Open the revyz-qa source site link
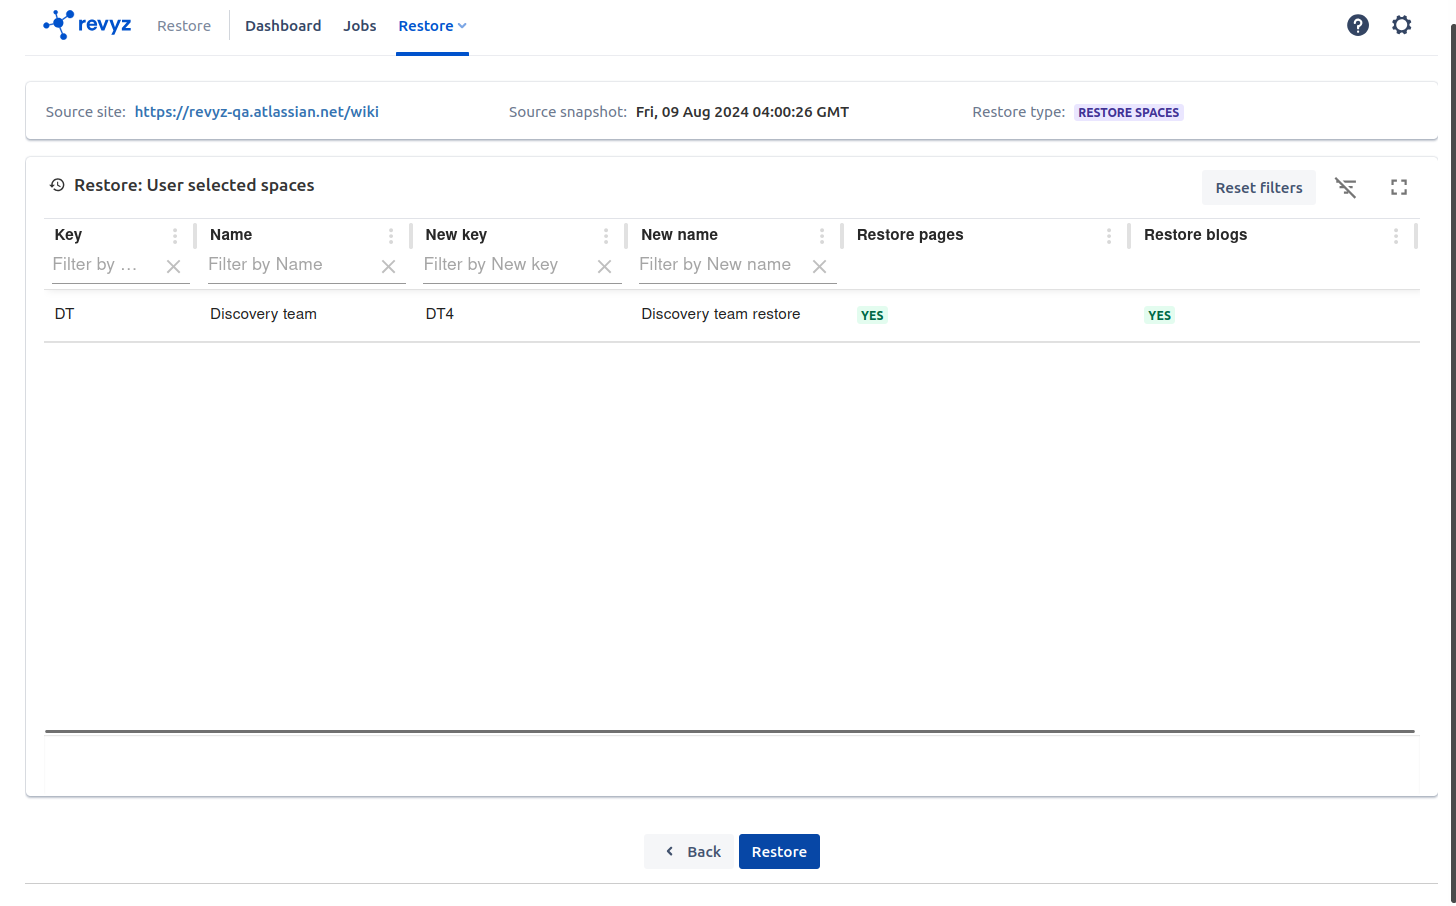The image size is (1456, 906). 256,112
